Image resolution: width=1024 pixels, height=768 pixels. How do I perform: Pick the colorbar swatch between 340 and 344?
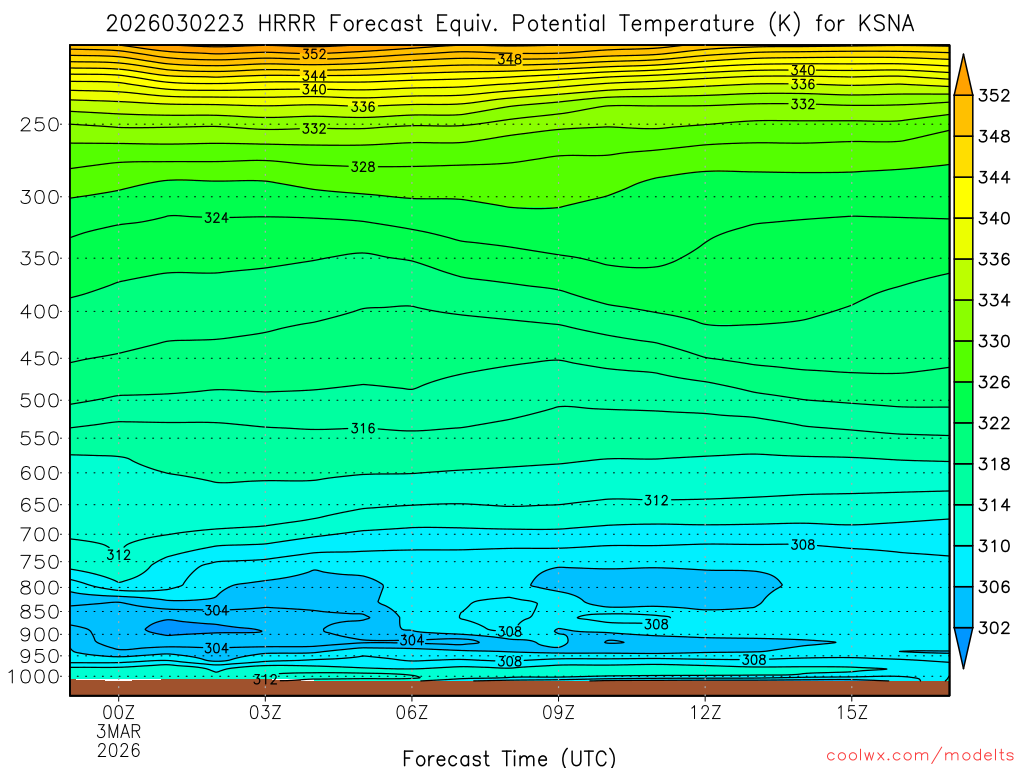[x=963, y=198]
